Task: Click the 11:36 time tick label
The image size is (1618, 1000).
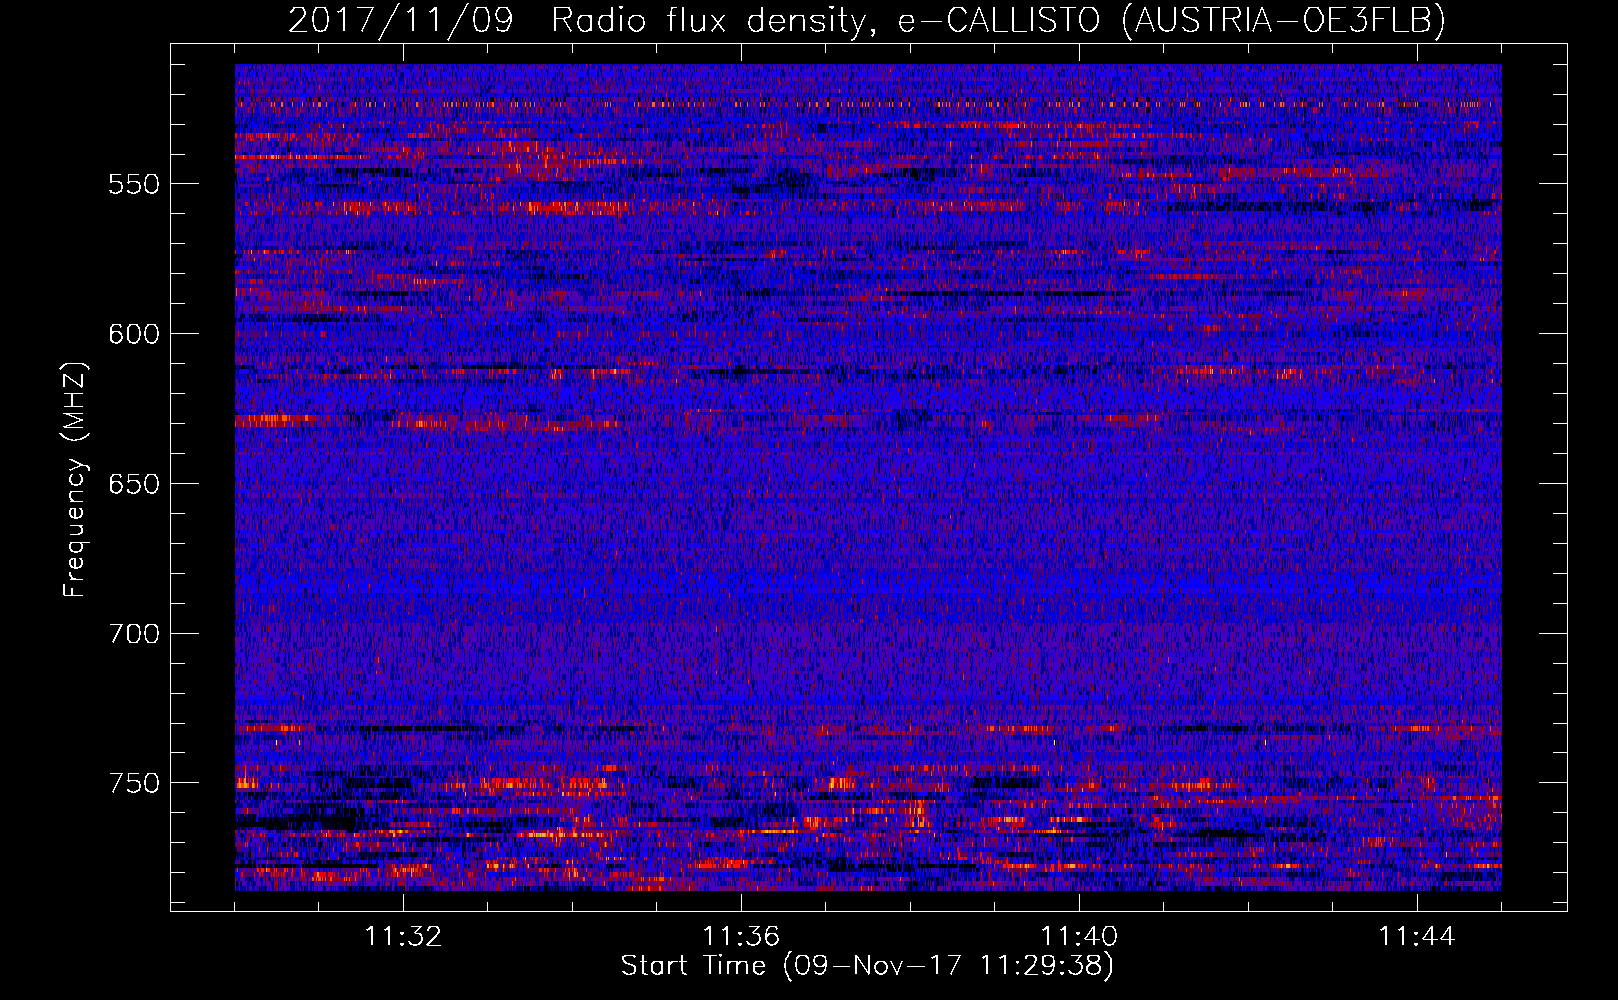Action: coord(741,937)
